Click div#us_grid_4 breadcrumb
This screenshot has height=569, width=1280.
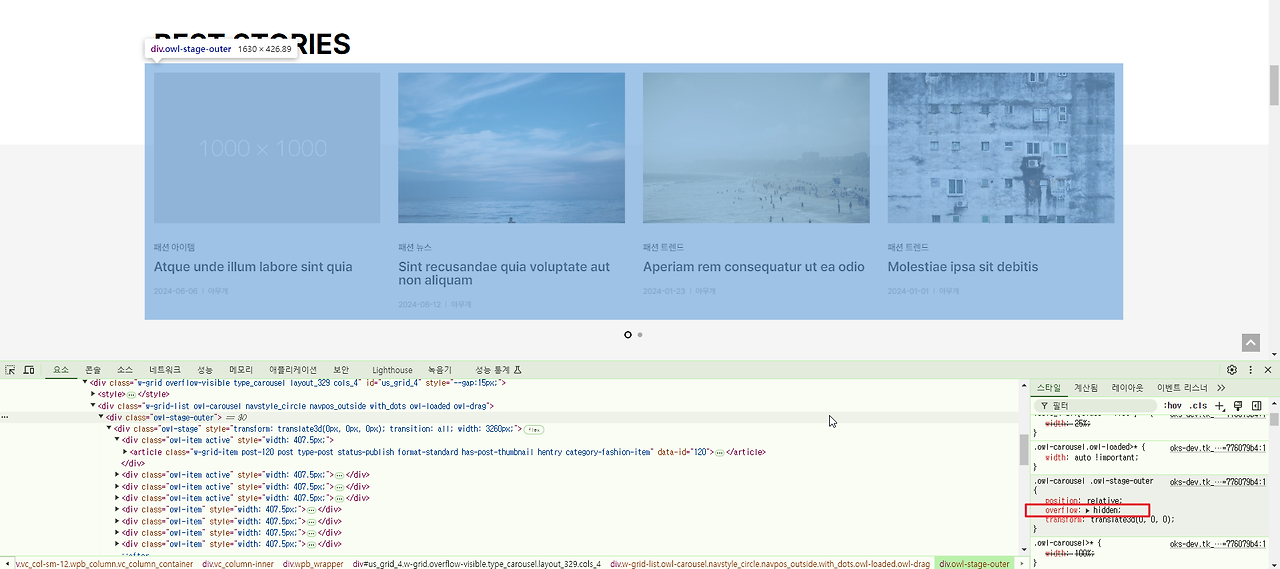(477, 564)
